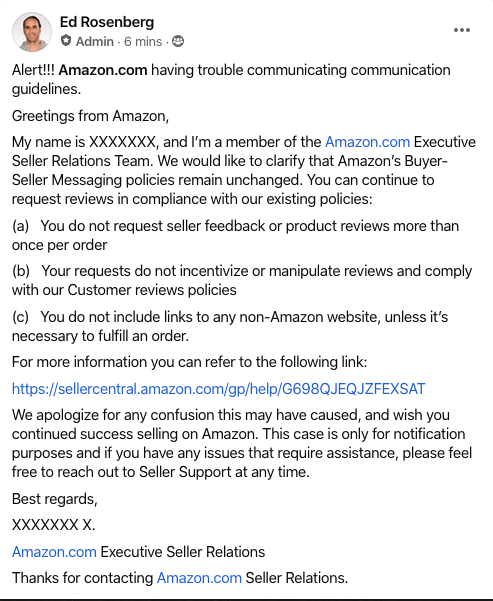Image resolution: width=493 pixels, height=601 pixels.
Task: Click the policy item (a) about once per order
Action: pyautogui.click(x=235, y=235)
